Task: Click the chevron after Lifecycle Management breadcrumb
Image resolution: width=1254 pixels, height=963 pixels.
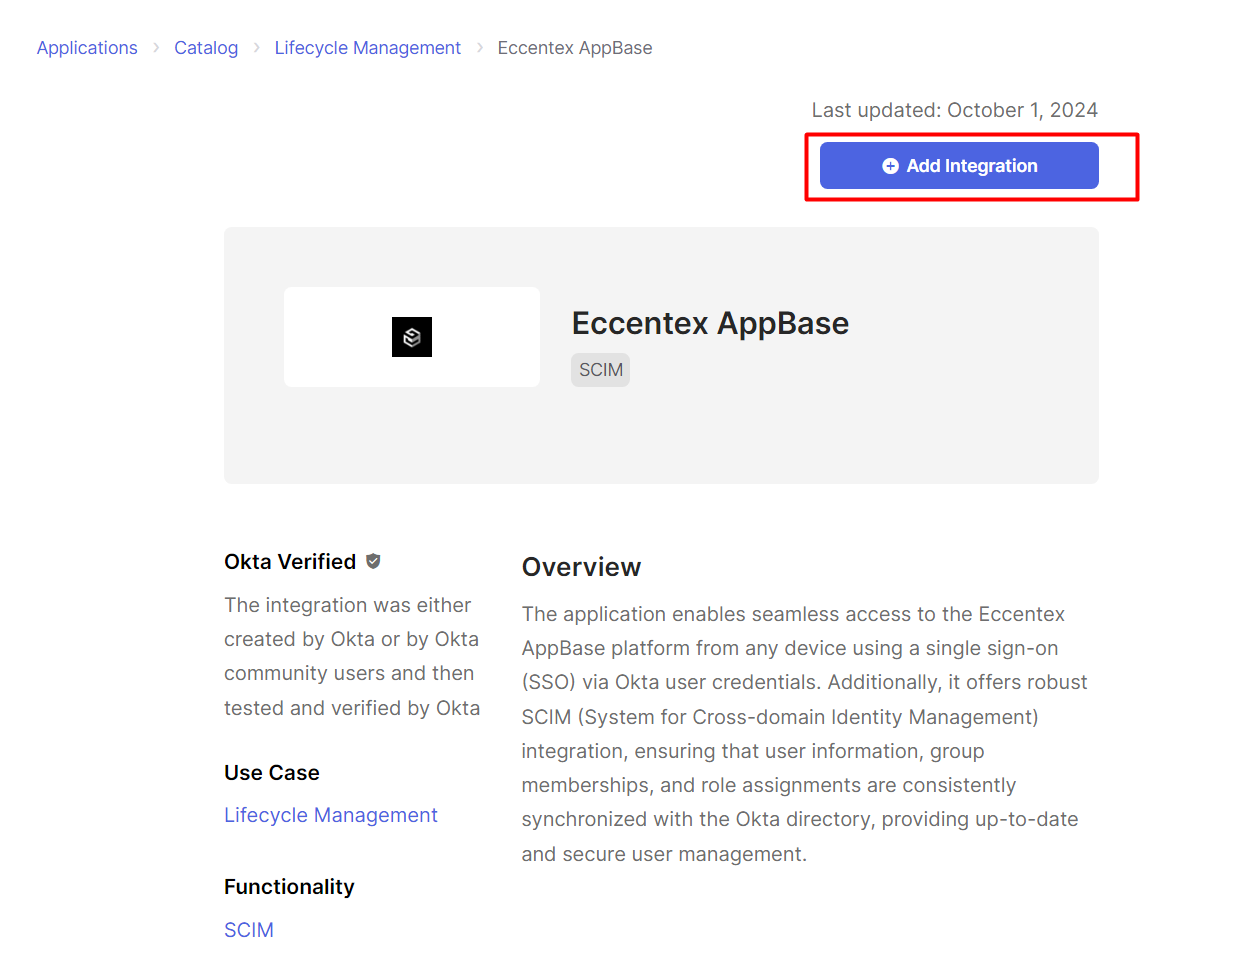Action: [480, 48]
